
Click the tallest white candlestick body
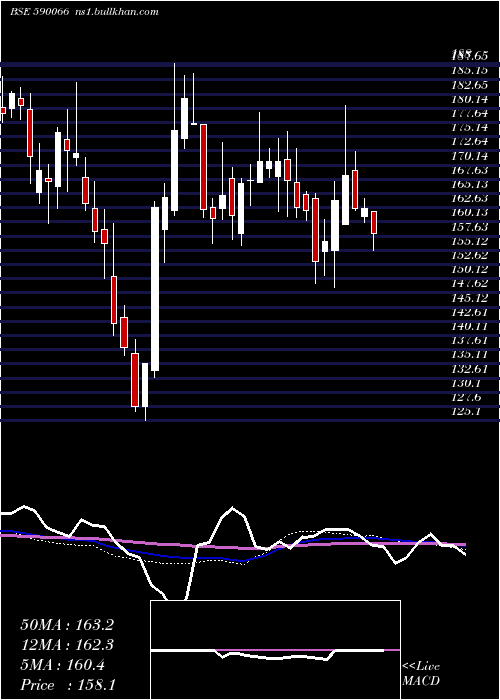[x=154, y=289]
